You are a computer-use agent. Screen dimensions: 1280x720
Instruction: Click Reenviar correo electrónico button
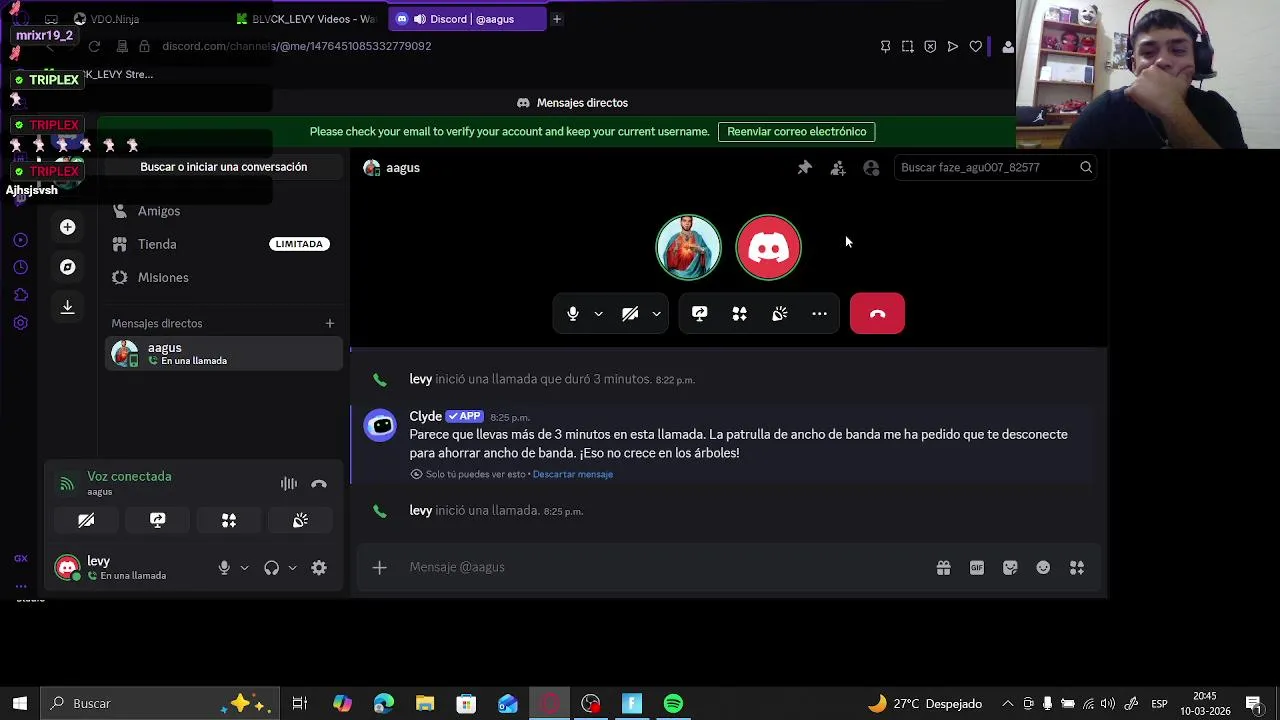click(x=797, y=132)
